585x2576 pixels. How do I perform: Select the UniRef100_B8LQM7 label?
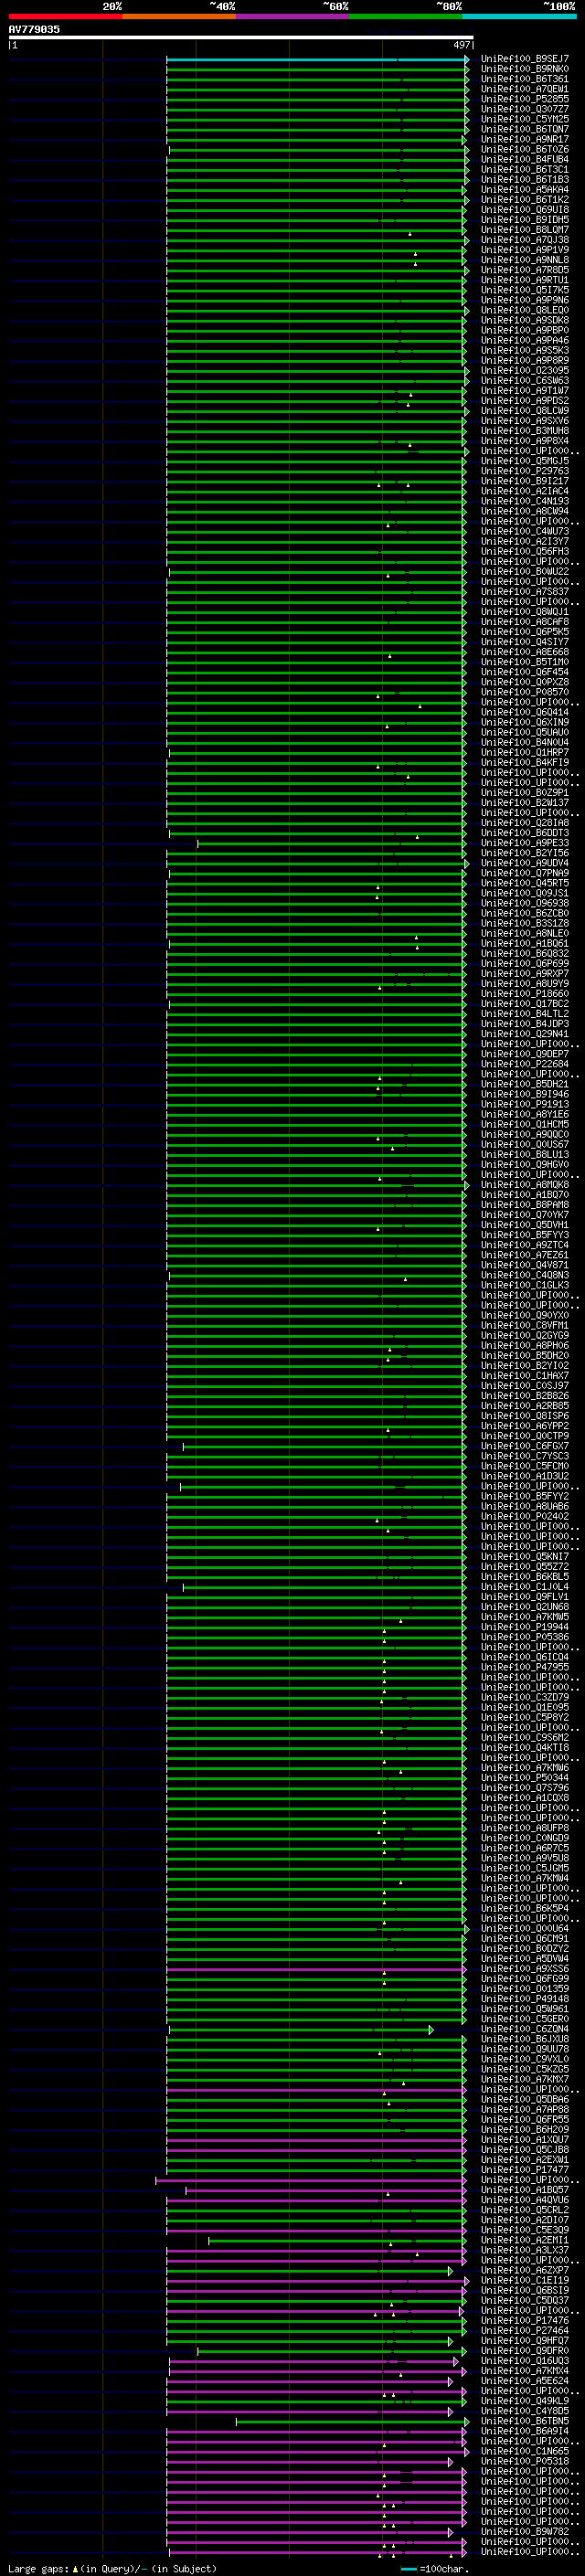[x=525, y=230]
